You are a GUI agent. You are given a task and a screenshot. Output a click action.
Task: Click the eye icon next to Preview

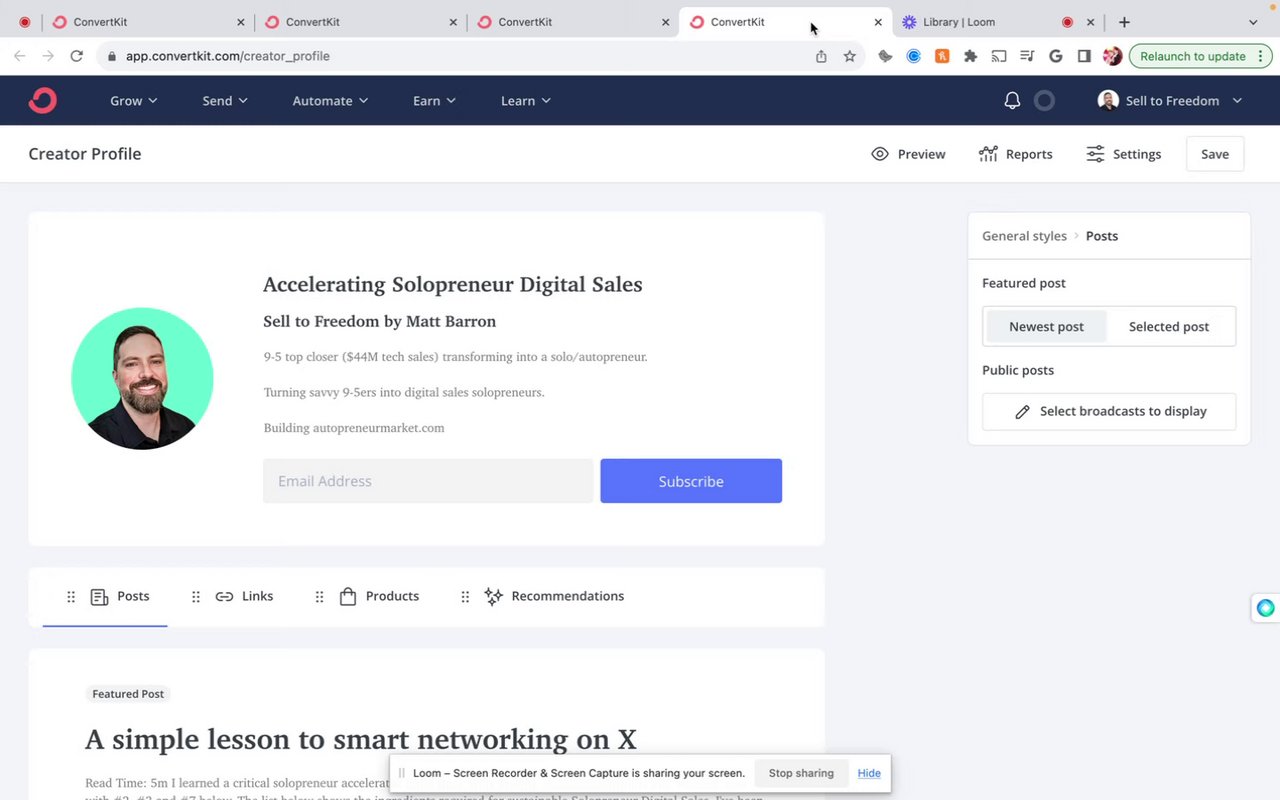880,154
